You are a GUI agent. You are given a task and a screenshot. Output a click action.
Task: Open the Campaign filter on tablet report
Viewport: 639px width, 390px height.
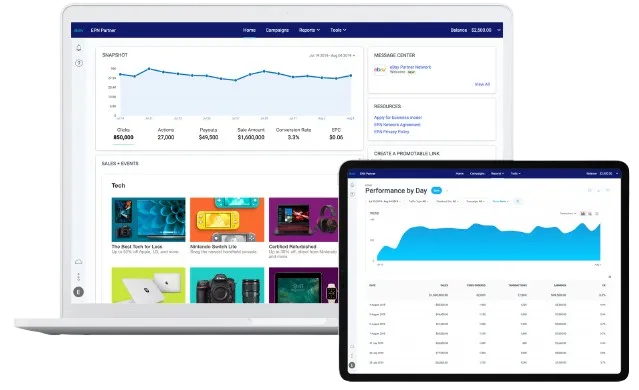point(475,201)
